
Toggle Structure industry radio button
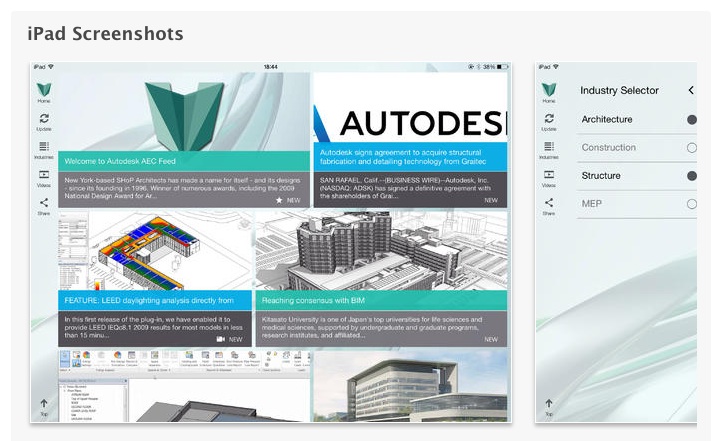tap(692, 176)
